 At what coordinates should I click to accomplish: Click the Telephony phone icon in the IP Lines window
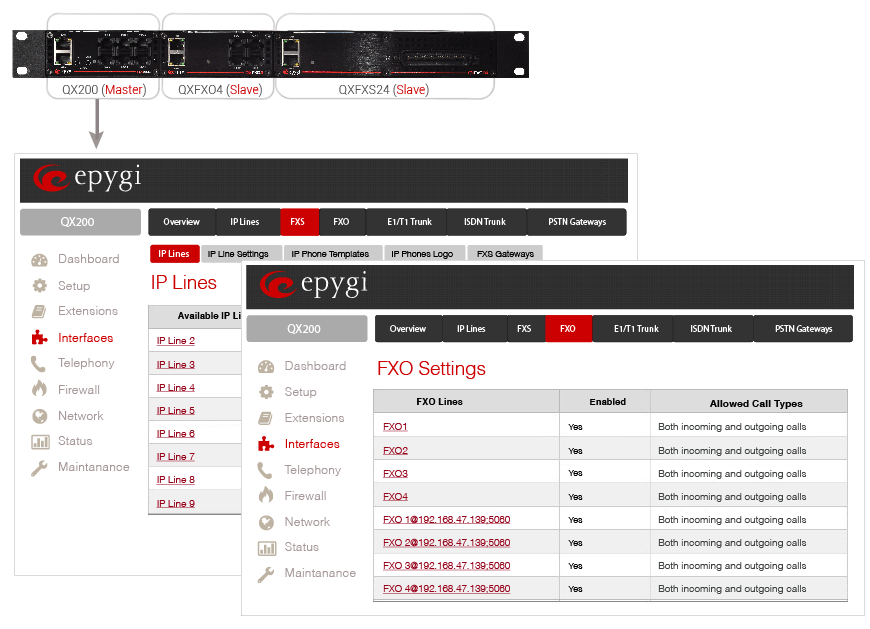point(39,364)
